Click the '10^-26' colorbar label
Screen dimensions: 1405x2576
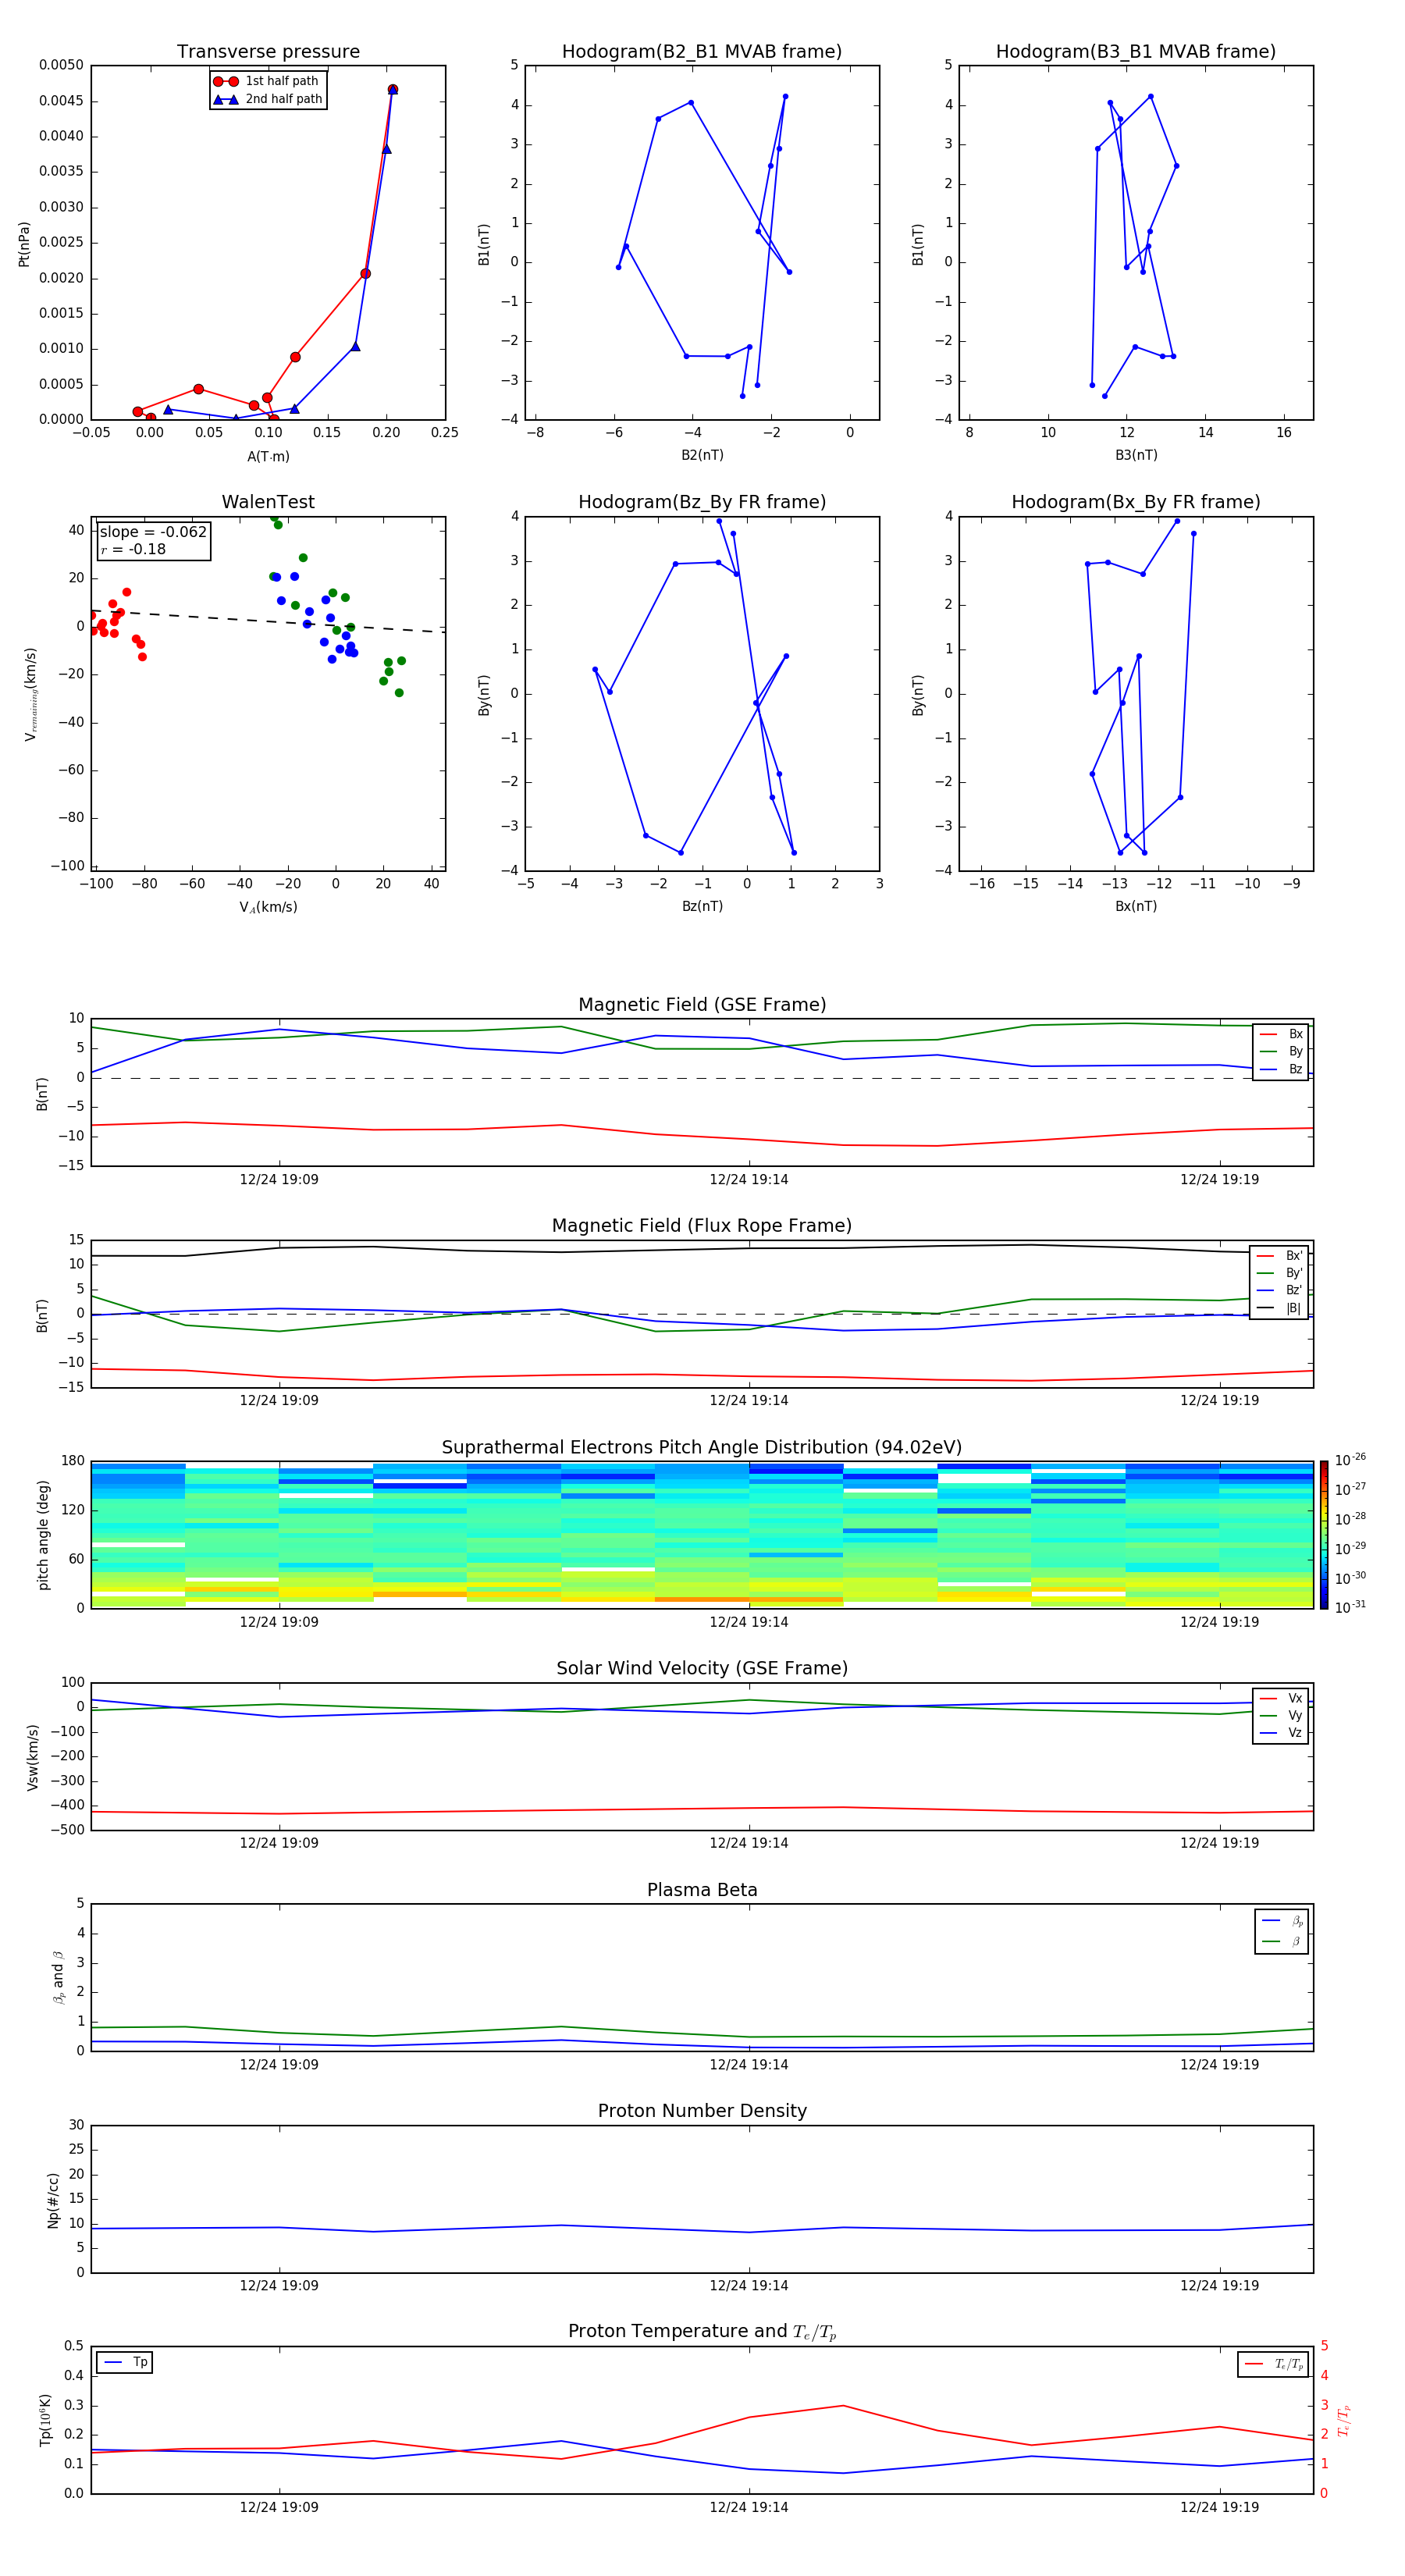[1351, 1460]
